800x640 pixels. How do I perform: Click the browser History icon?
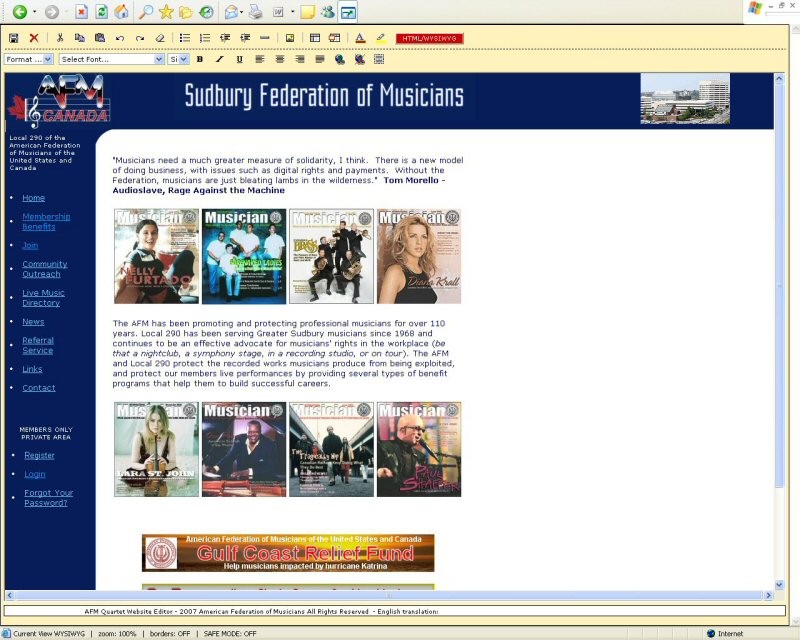[206, 11]
